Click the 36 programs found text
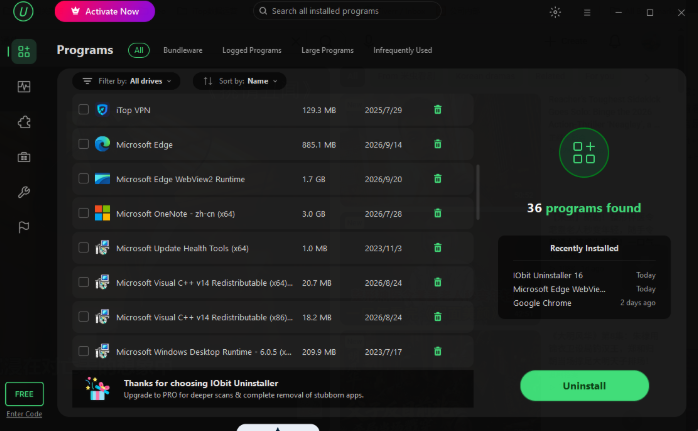Viewport: 698px width, 431px height. pyautogui.click(x=584, y=208)
